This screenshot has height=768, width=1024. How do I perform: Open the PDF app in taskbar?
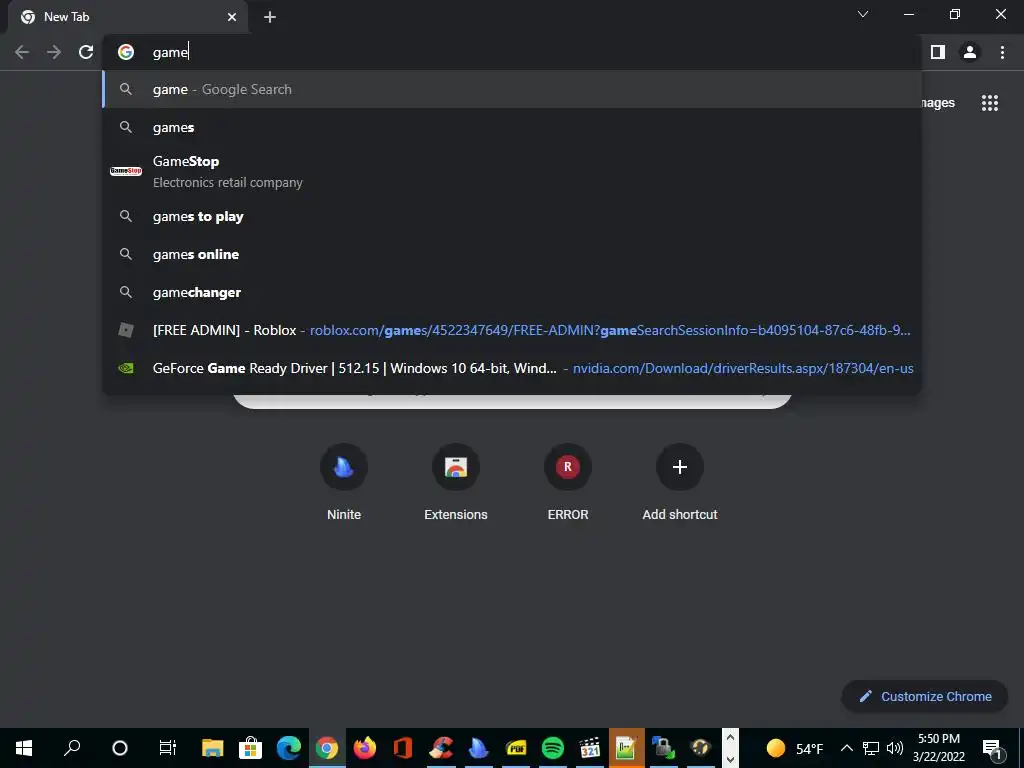click(x=516, y=748)
